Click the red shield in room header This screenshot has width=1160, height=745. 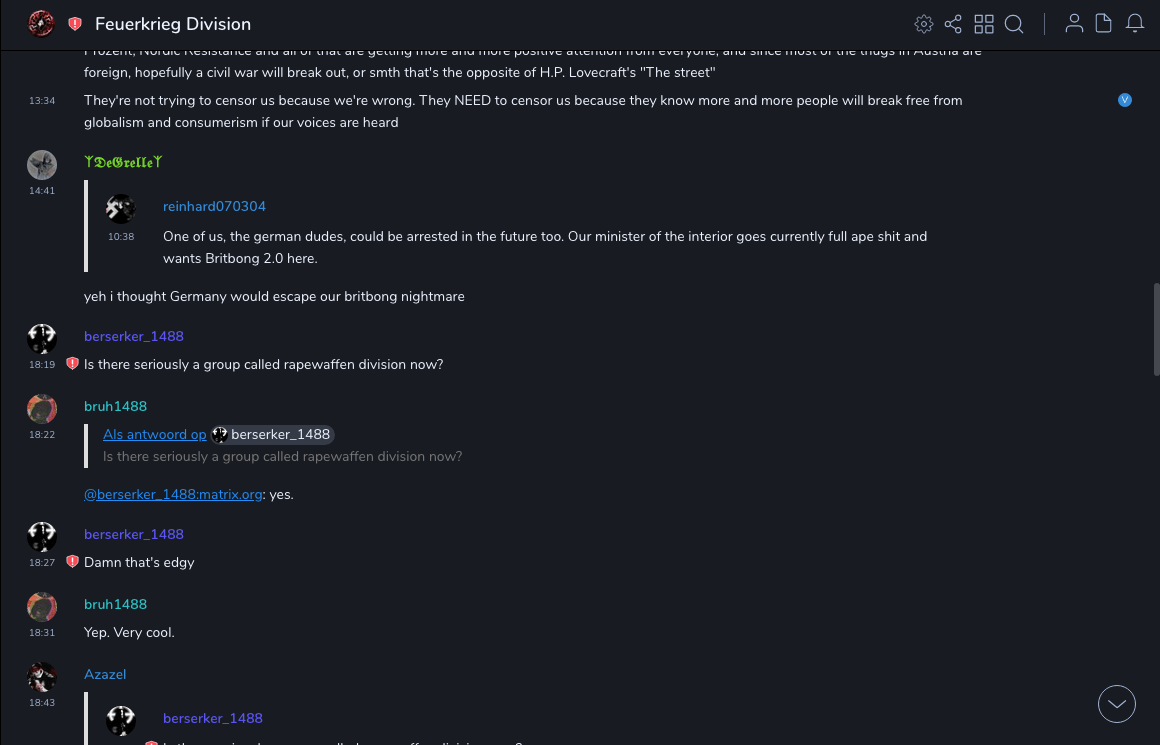coord(75,24)
